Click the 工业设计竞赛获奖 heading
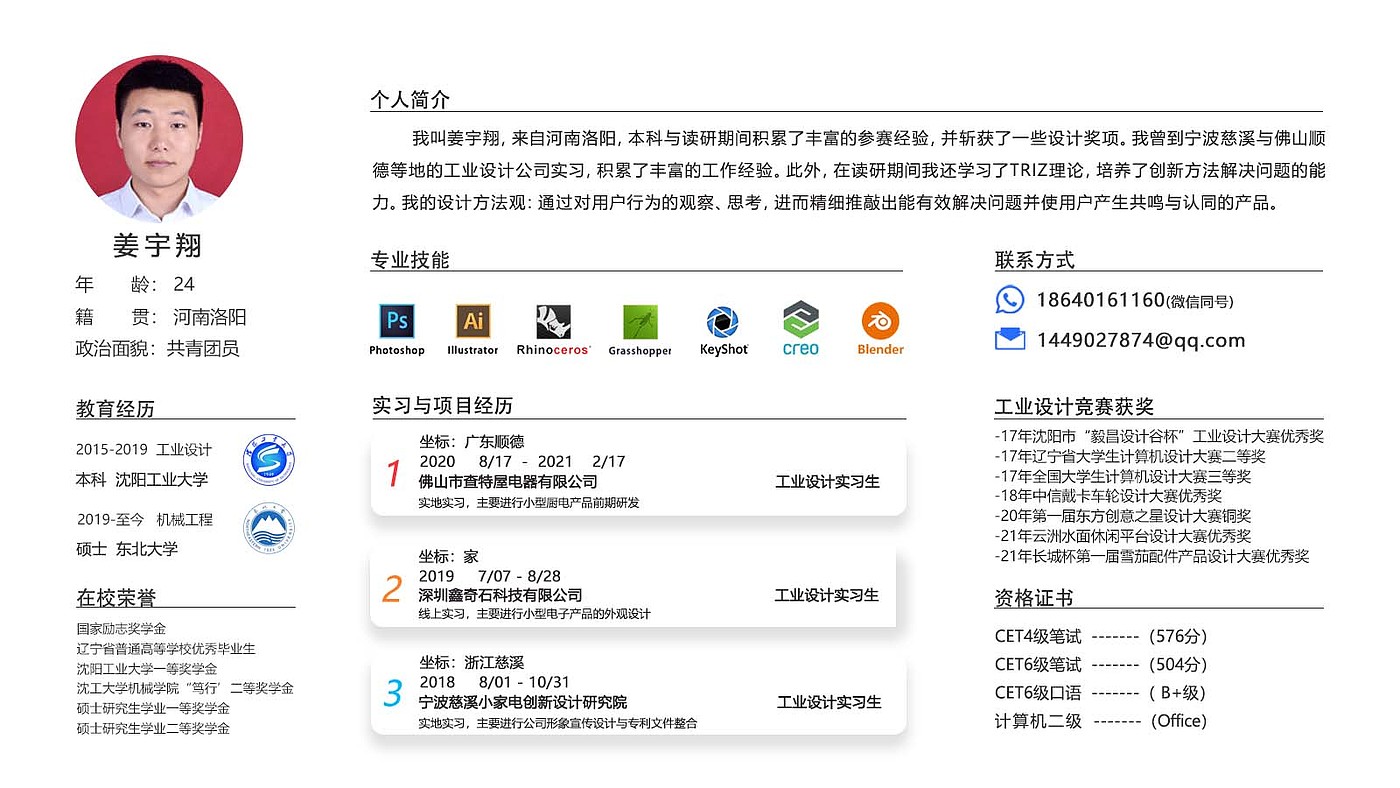Image resolution: width=1400 pixels, height=788 pixels. coord(1074,406)
